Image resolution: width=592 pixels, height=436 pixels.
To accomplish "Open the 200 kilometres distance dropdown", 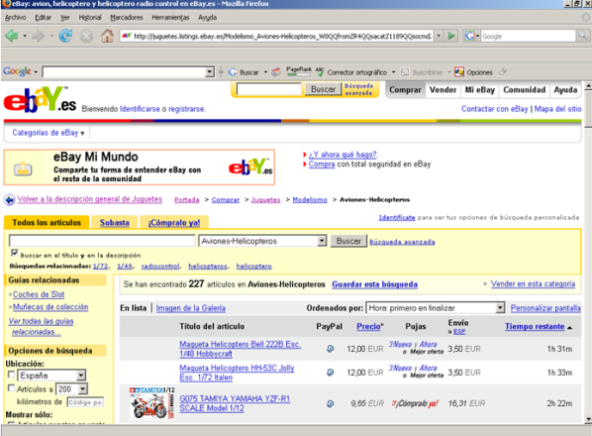I will tap(83, 389).
